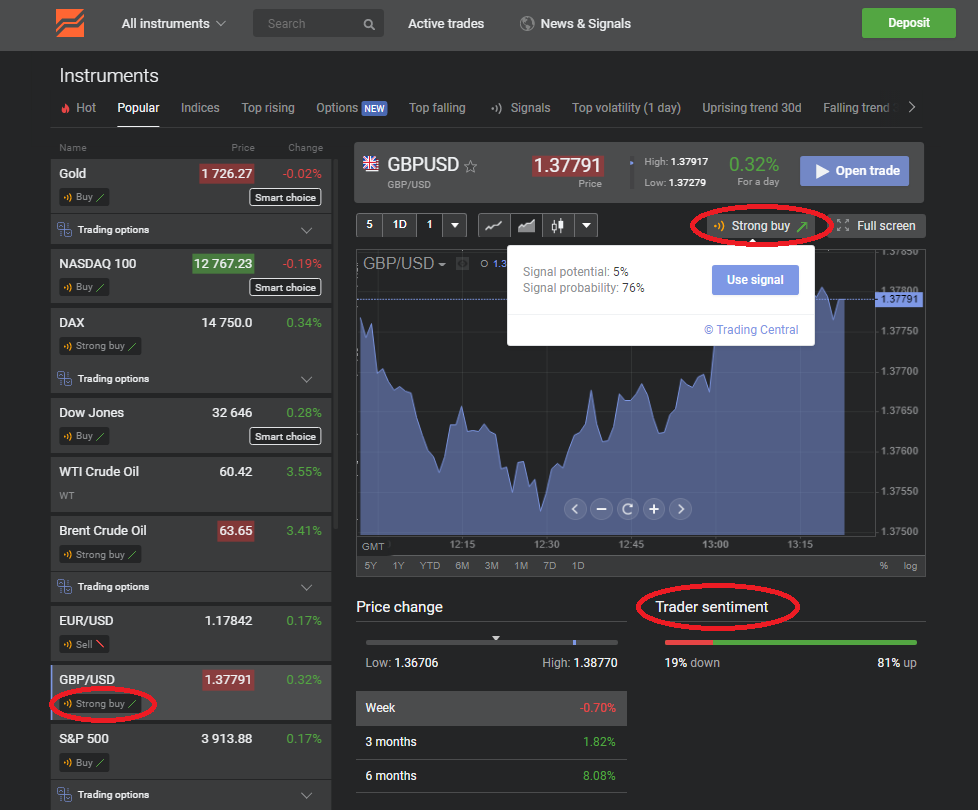Zoom in on chart with plus button
Screen dimensions: 978x810
(x=654, y=509)
